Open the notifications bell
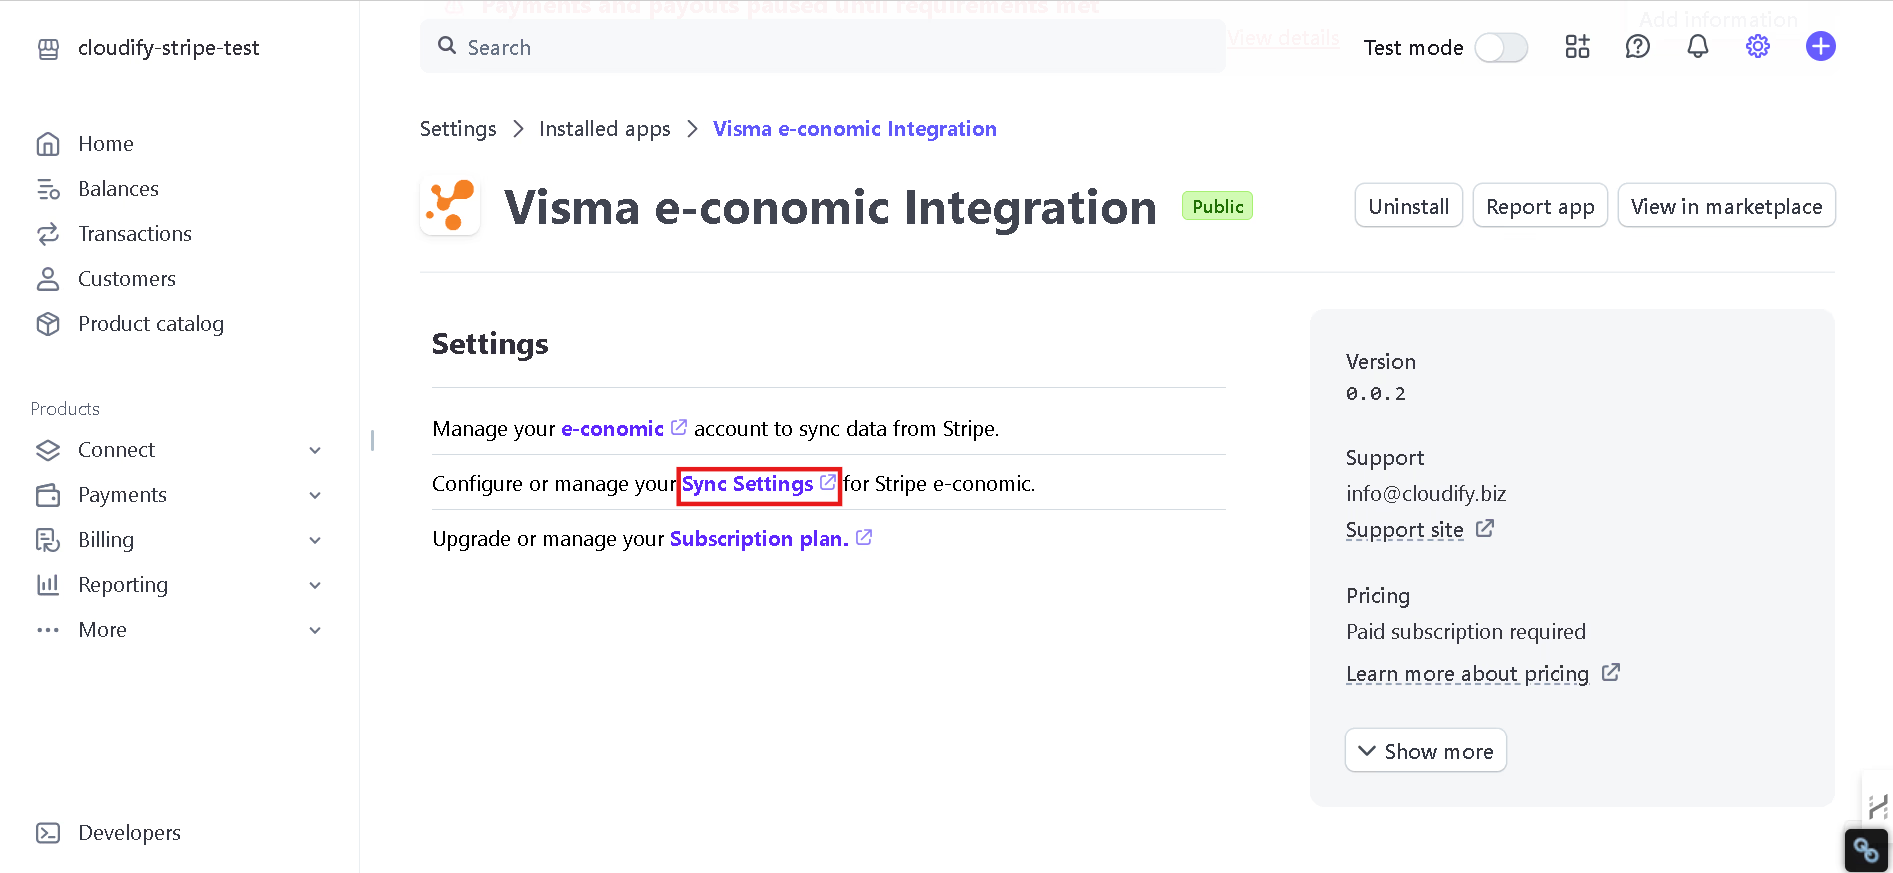Image resolution: width=1893 pixels, height=873 pixels. click(1698, 47)
